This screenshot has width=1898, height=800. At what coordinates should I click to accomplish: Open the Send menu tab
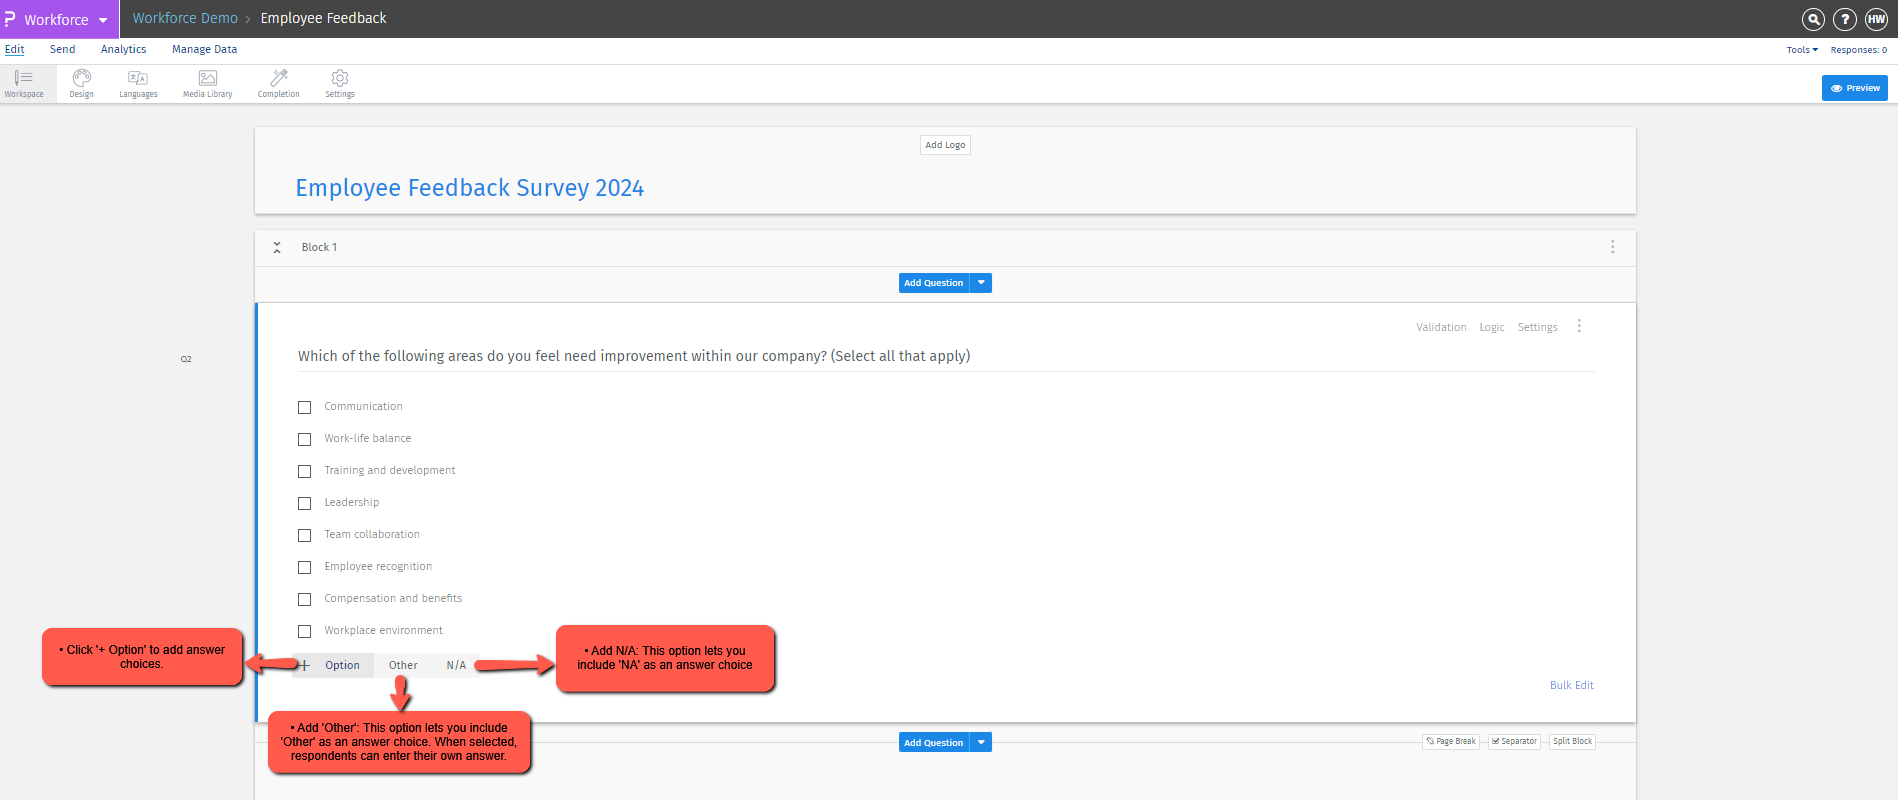(x=63, y=49)
